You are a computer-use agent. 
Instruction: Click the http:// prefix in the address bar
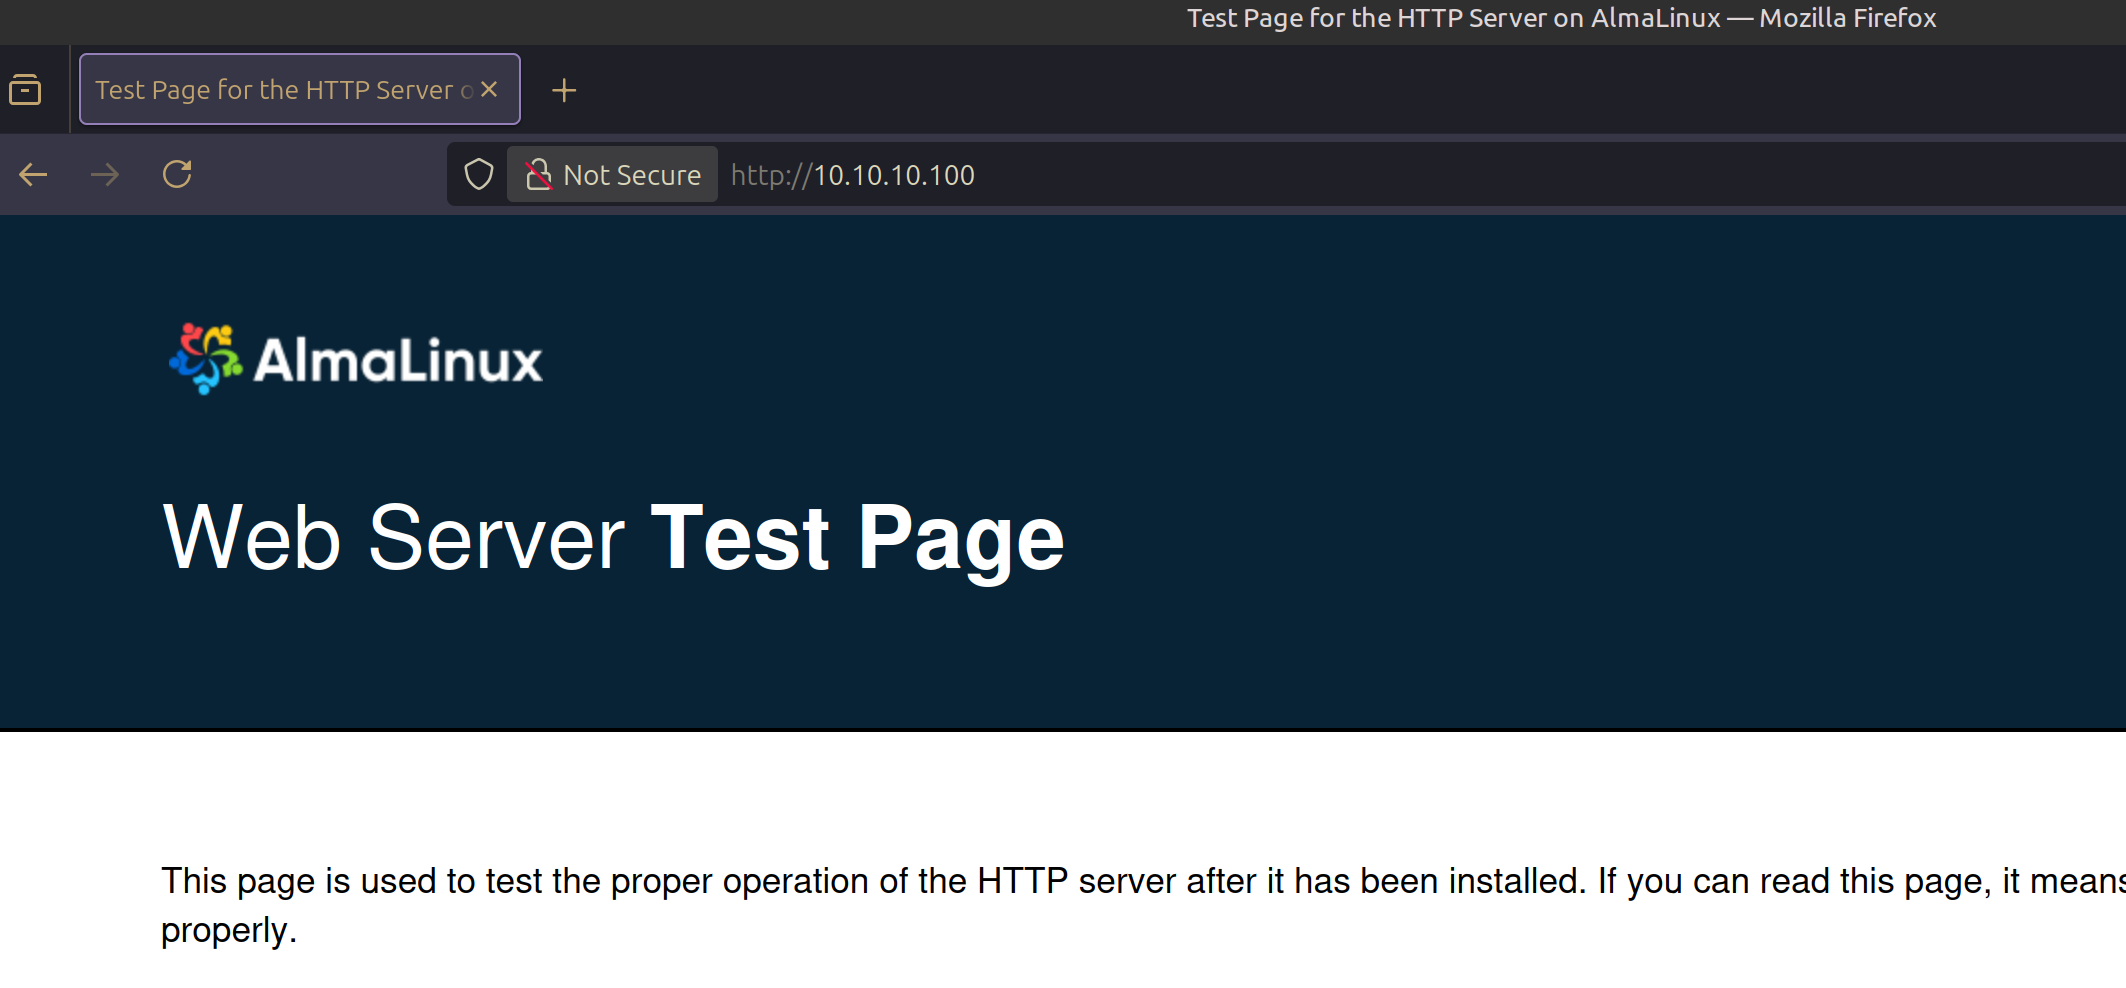tap(770, 175)
